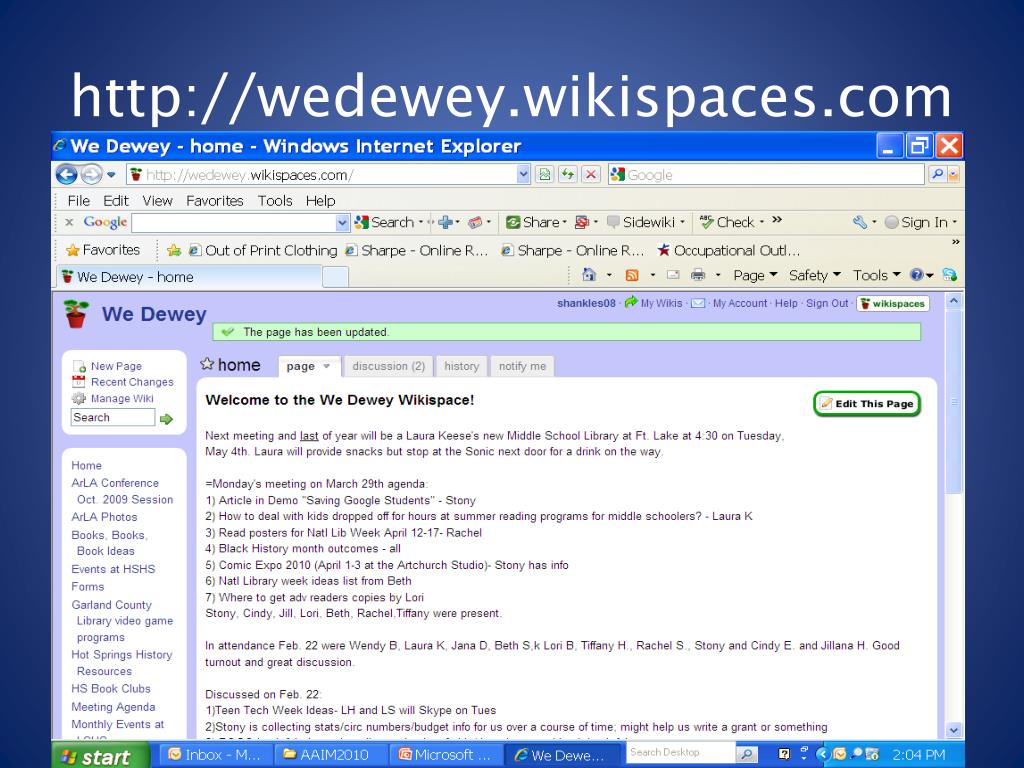This screenshot has width=1024, height=768.
Task: Click Manage Wiki in sidebar
Action: click(122, 398)
